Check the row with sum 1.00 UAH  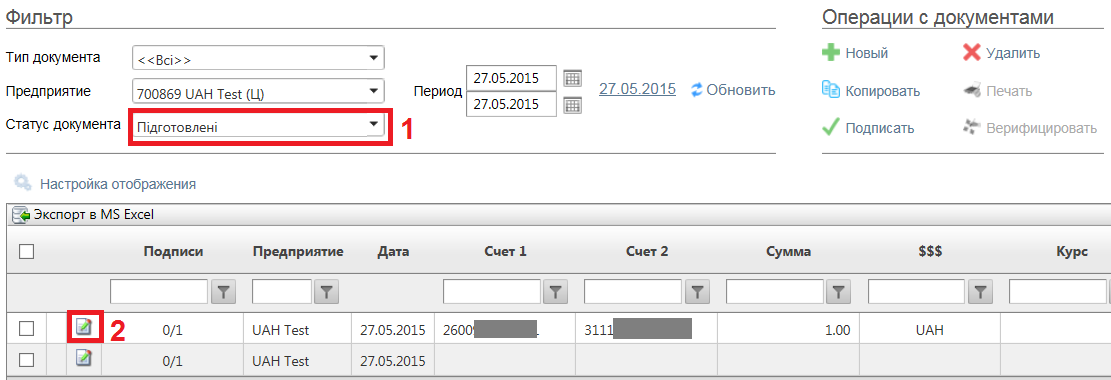pyautogui.click(x=27, y=328)
